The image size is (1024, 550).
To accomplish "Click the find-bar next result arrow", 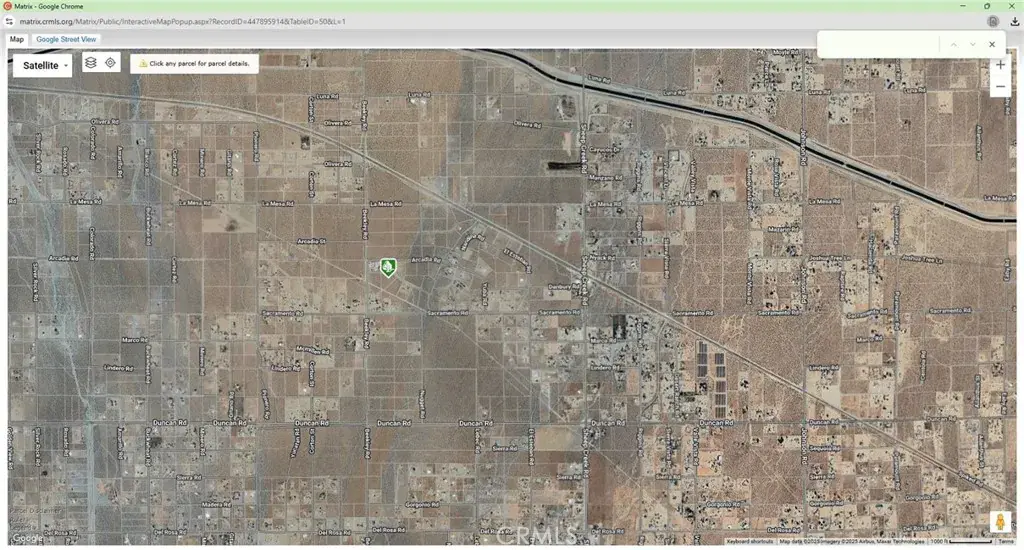I will pos(972,44).
